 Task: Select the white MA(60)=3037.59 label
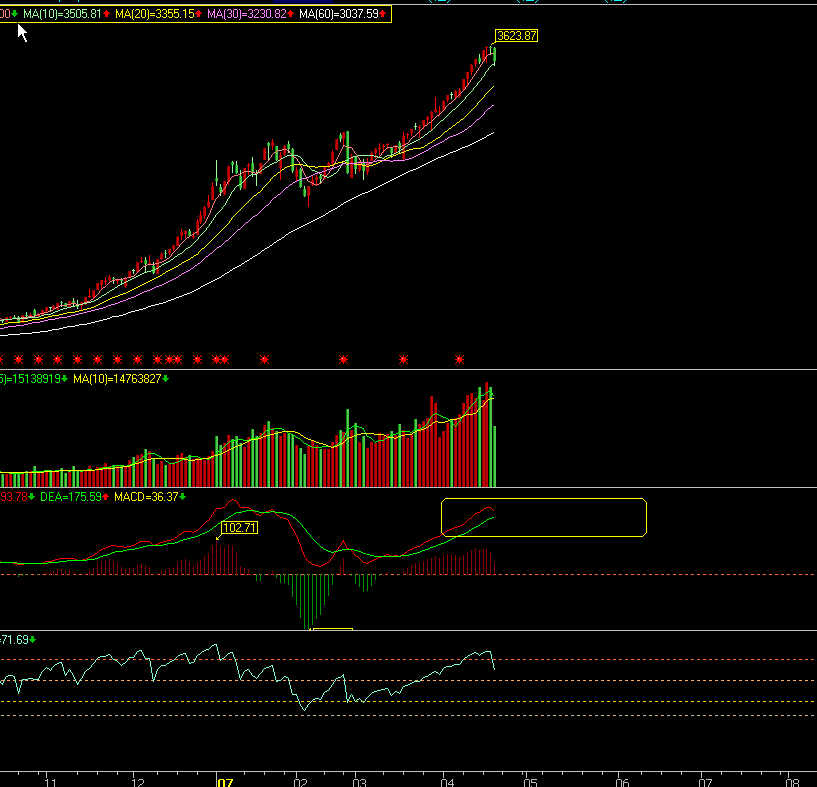coord(339,14)
